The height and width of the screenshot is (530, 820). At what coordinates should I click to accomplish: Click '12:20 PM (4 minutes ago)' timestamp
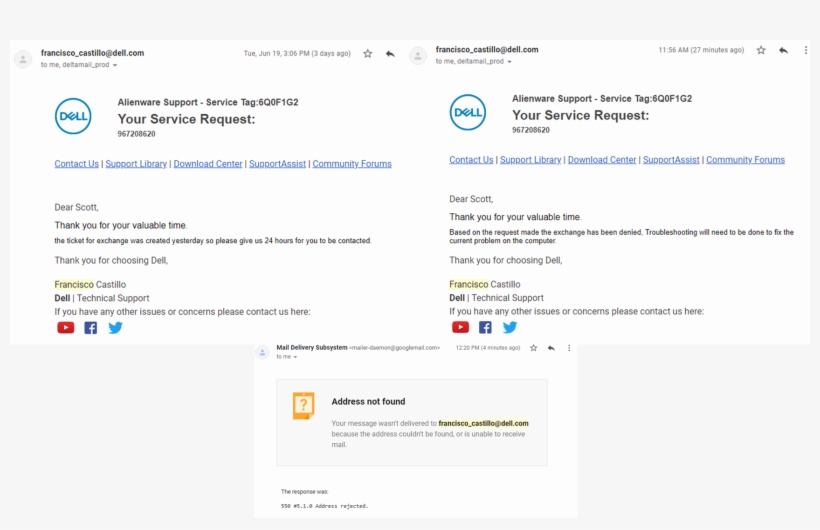click(487, 348)
